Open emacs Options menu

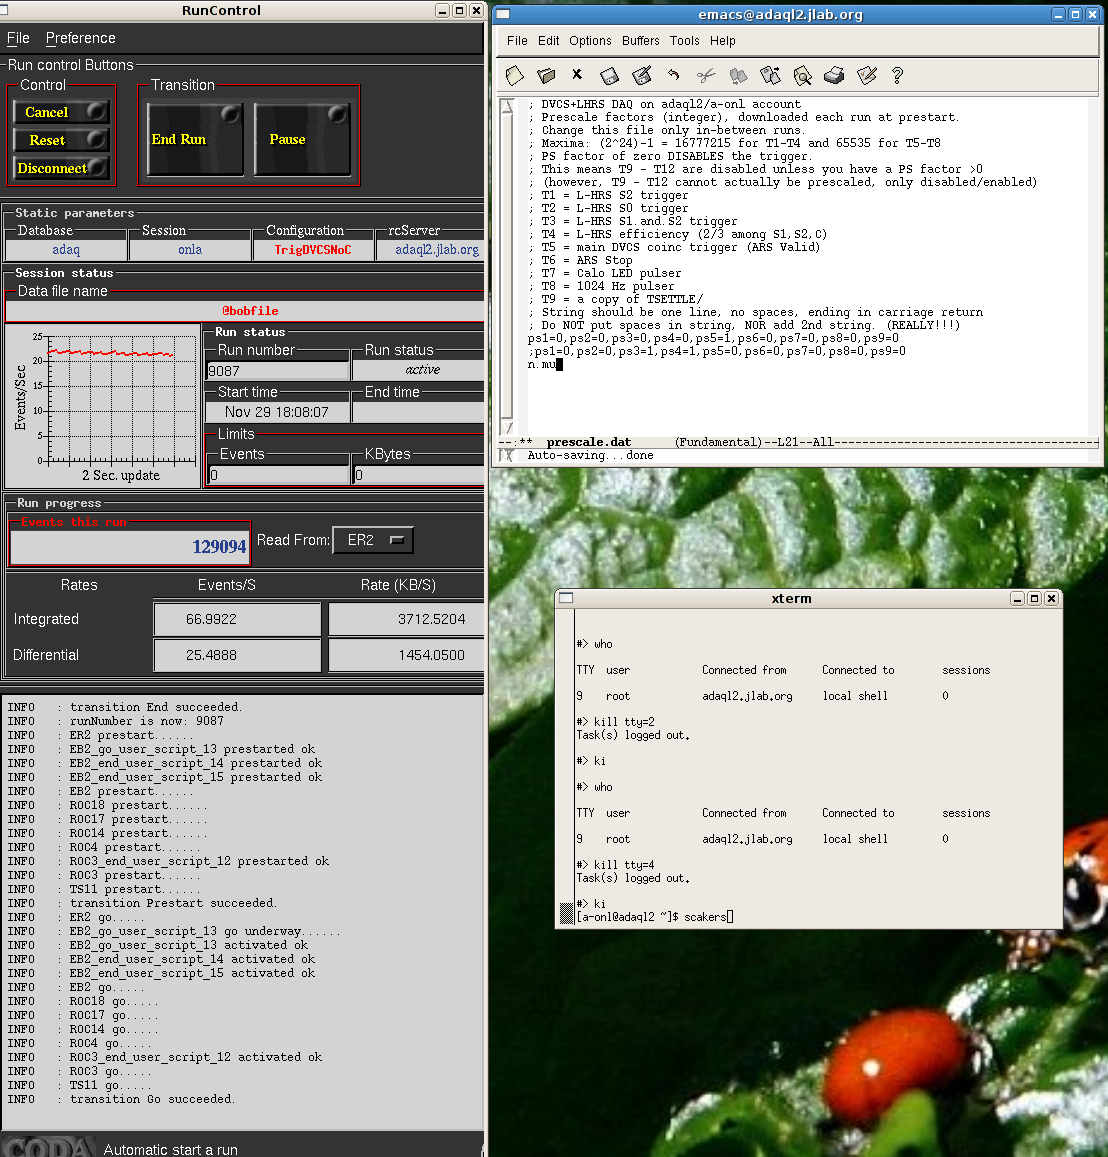[x=590, y=41]
